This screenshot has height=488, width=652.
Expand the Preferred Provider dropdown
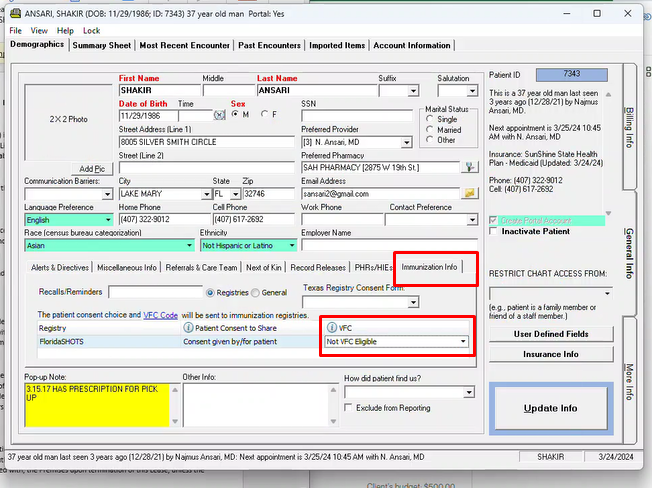coord(408,142)
